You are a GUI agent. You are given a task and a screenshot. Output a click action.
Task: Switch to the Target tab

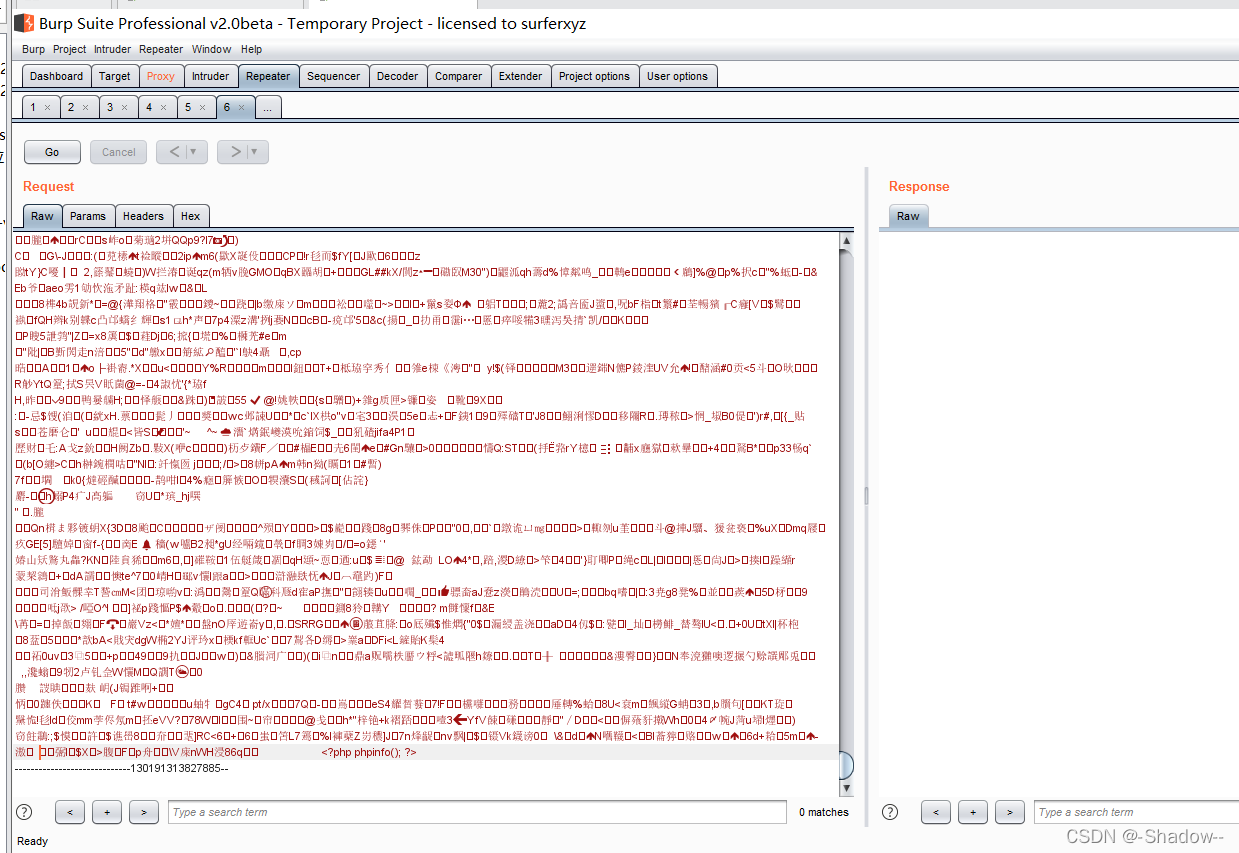click(x=115, y=76)
